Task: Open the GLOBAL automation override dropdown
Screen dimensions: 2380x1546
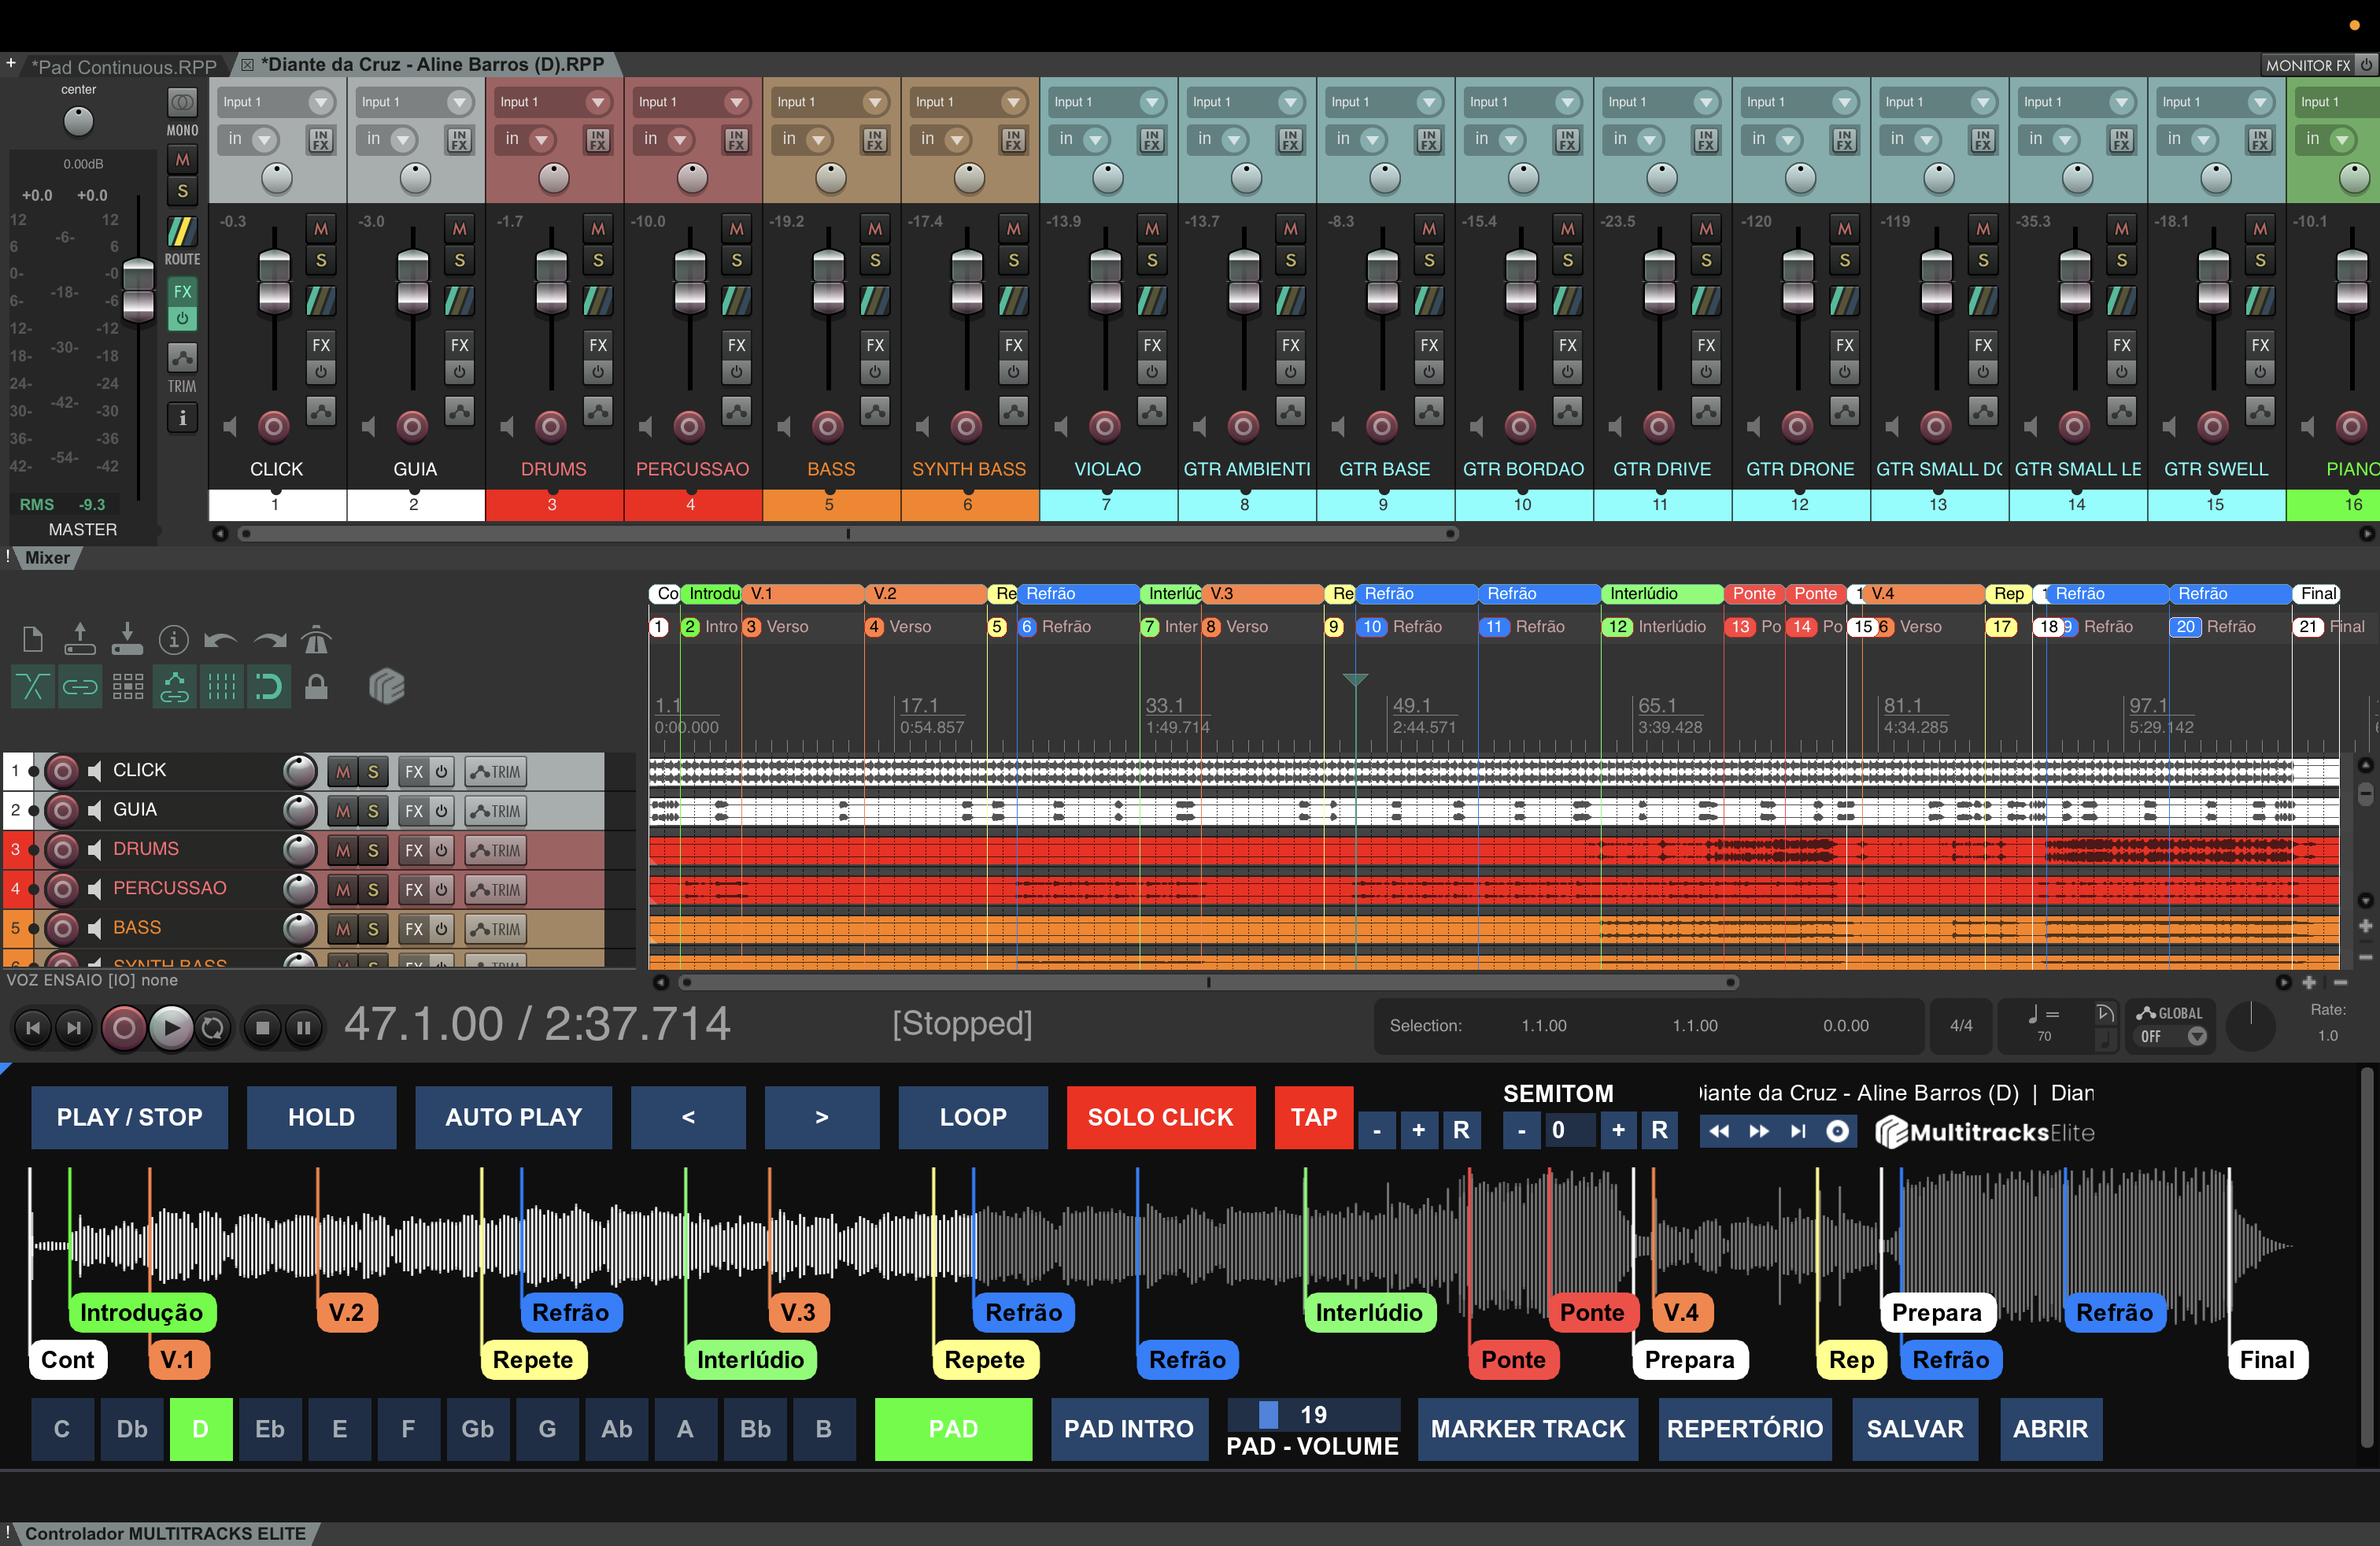Action: pos(2196,1036)
